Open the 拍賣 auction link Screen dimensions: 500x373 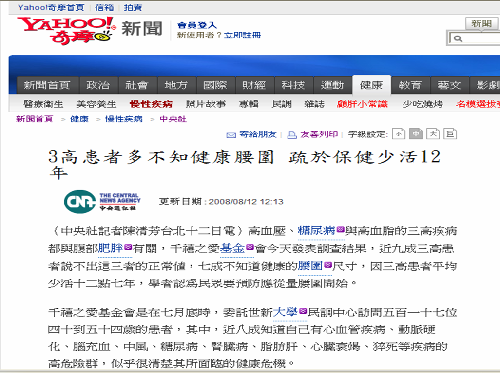coord(133,7)
